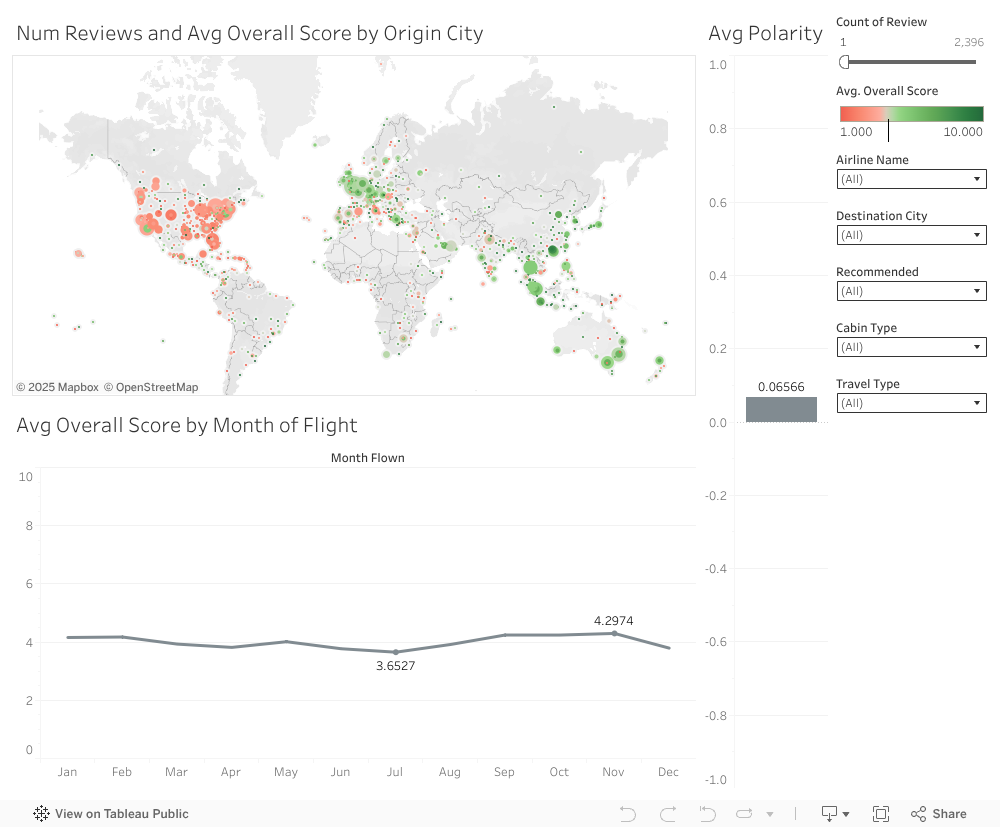Click the Revert icon in the toolbar
1000x827 pixels.
(707, 814)
